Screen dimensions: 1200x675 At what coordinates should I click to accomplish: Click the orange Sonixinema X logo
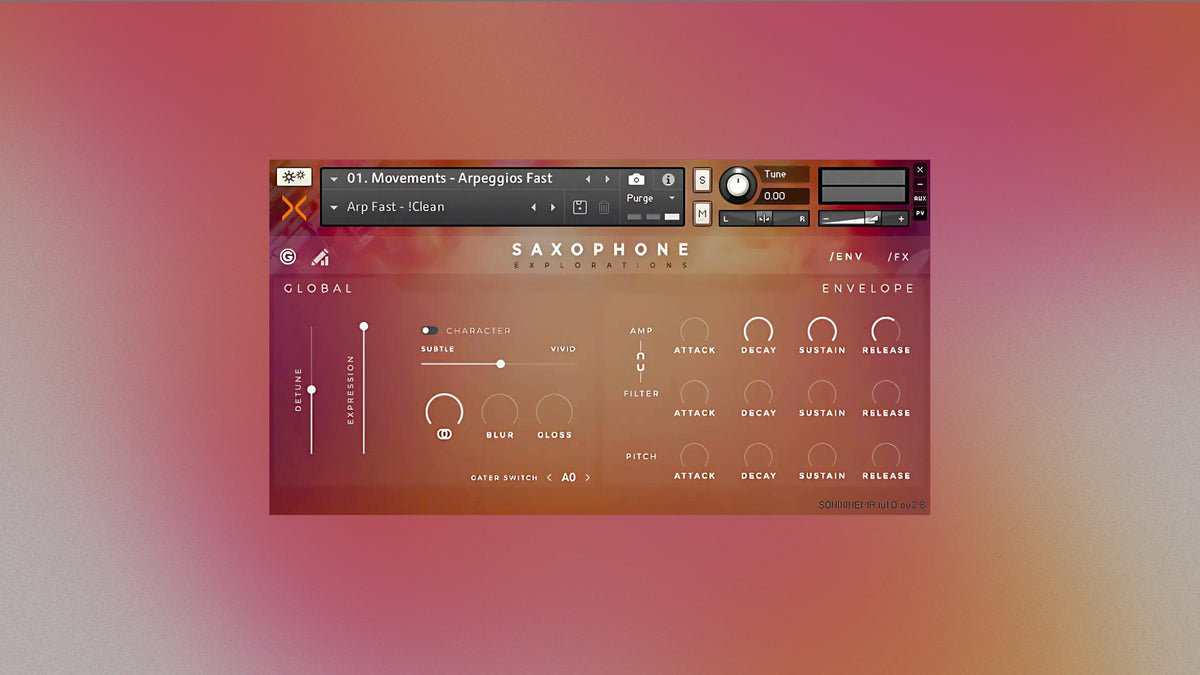coord(294,208)
